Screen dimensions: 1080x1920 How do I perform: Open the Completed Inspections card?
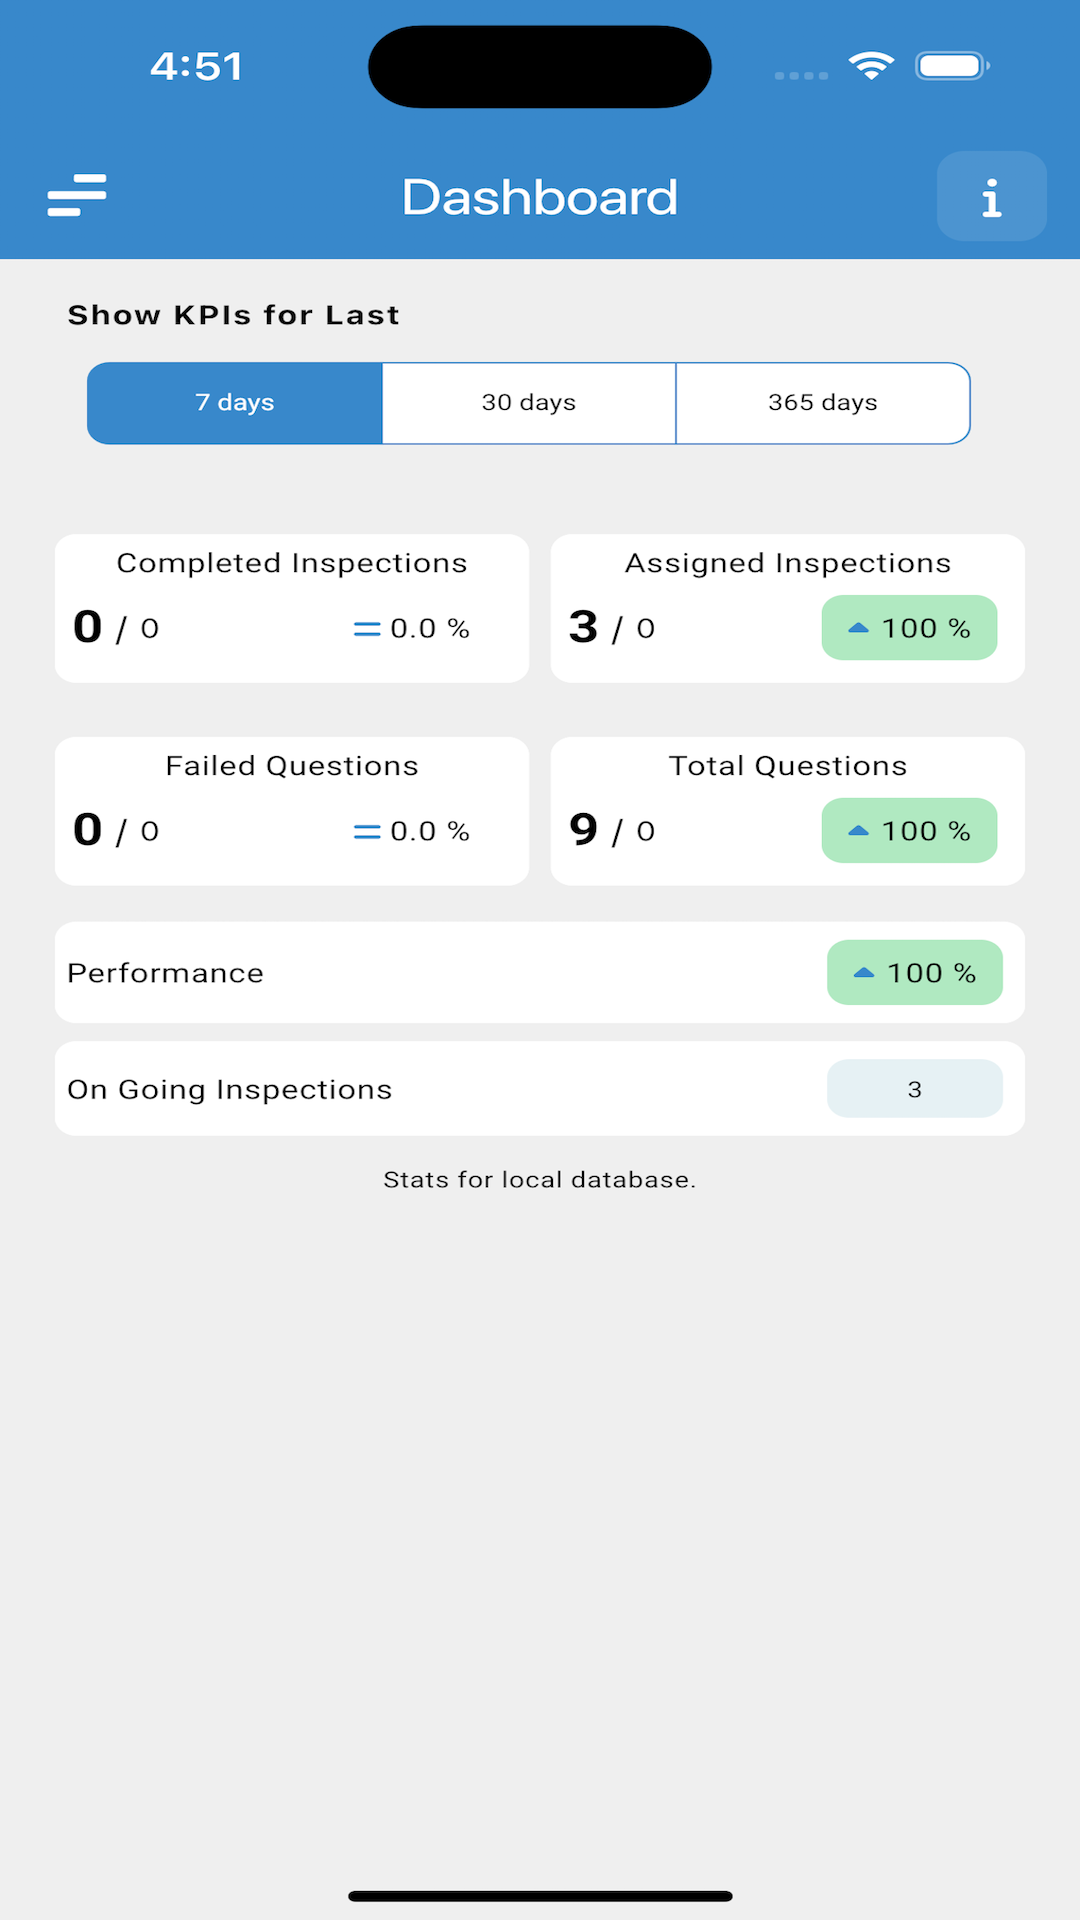tap(292, 608)
